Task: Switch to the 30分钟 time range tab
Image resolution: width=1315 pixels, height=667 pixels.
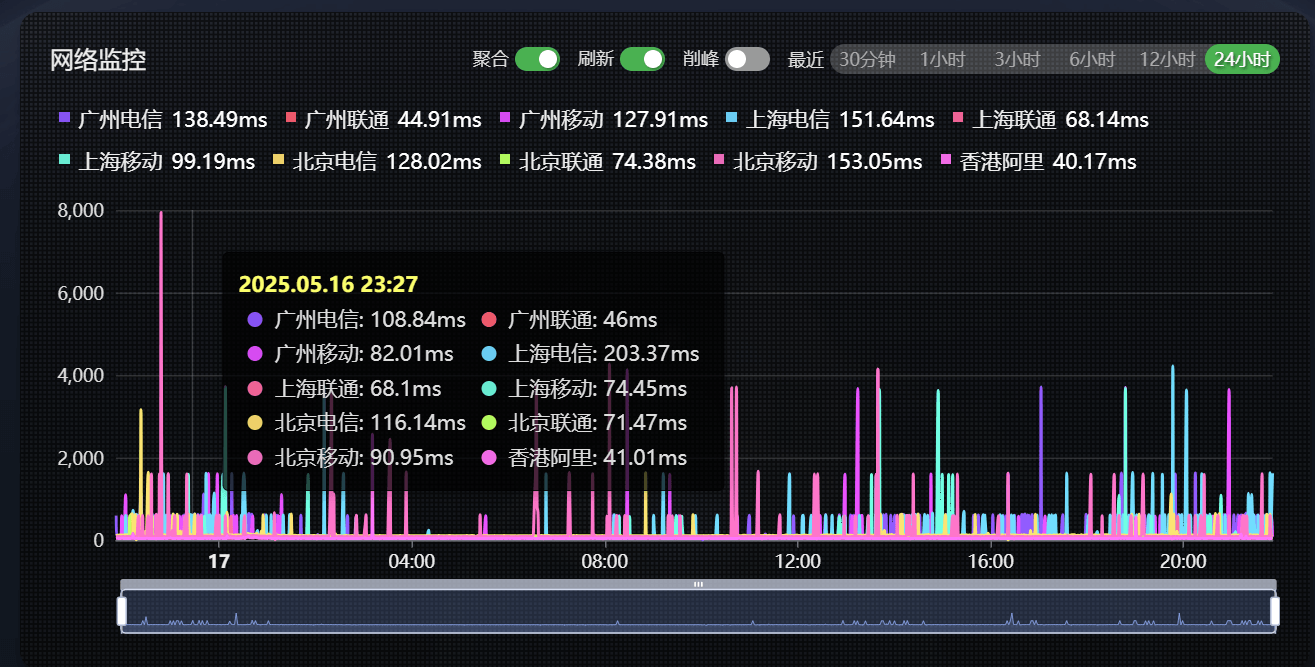Action: pyautogui.click(x=866, y=60)
